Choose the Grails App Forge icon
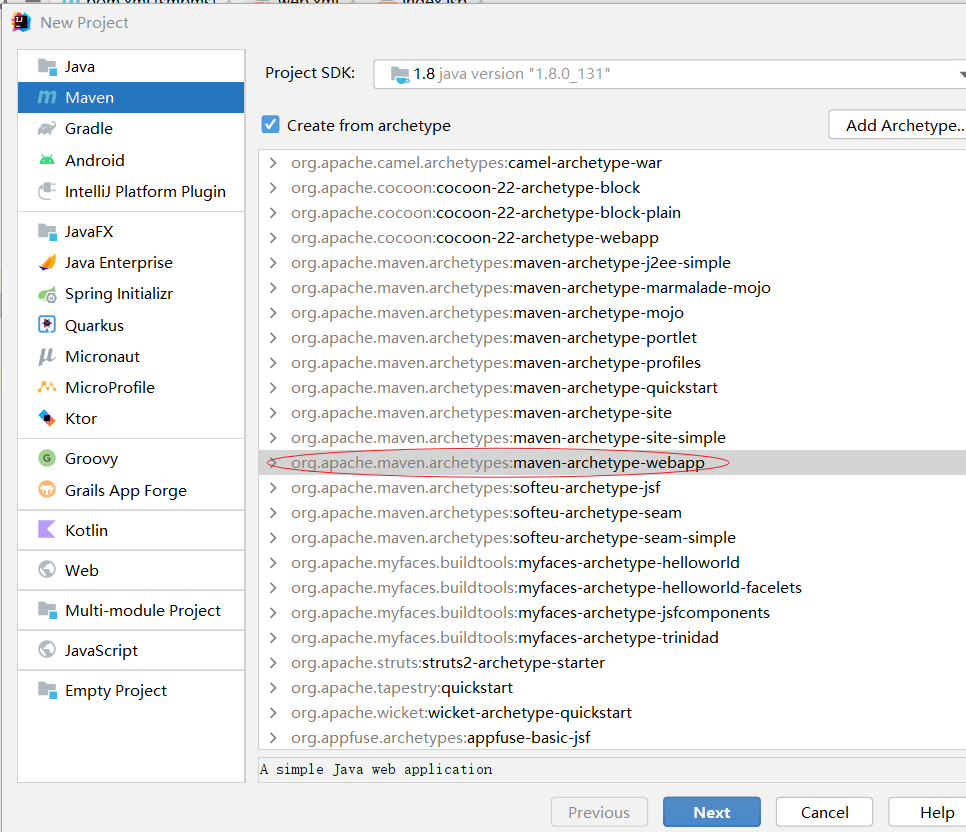The height and width of the screenshot is (832, 966). pyautogui.click(x=47, y=490)
